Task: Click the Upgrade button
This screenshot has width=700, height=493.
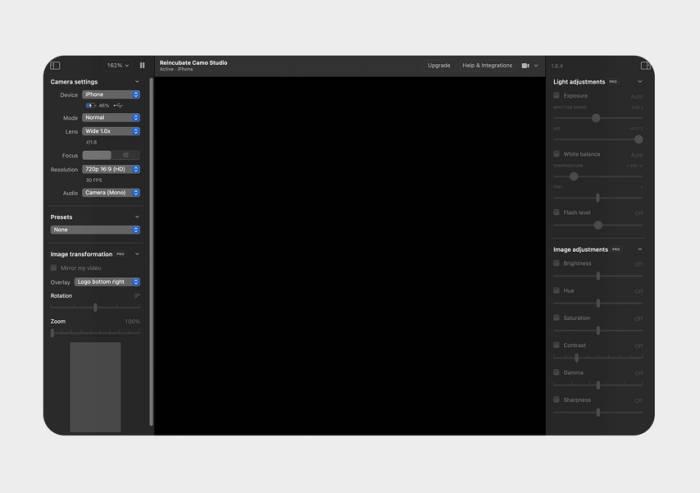Action: click(x=439, y=65)
